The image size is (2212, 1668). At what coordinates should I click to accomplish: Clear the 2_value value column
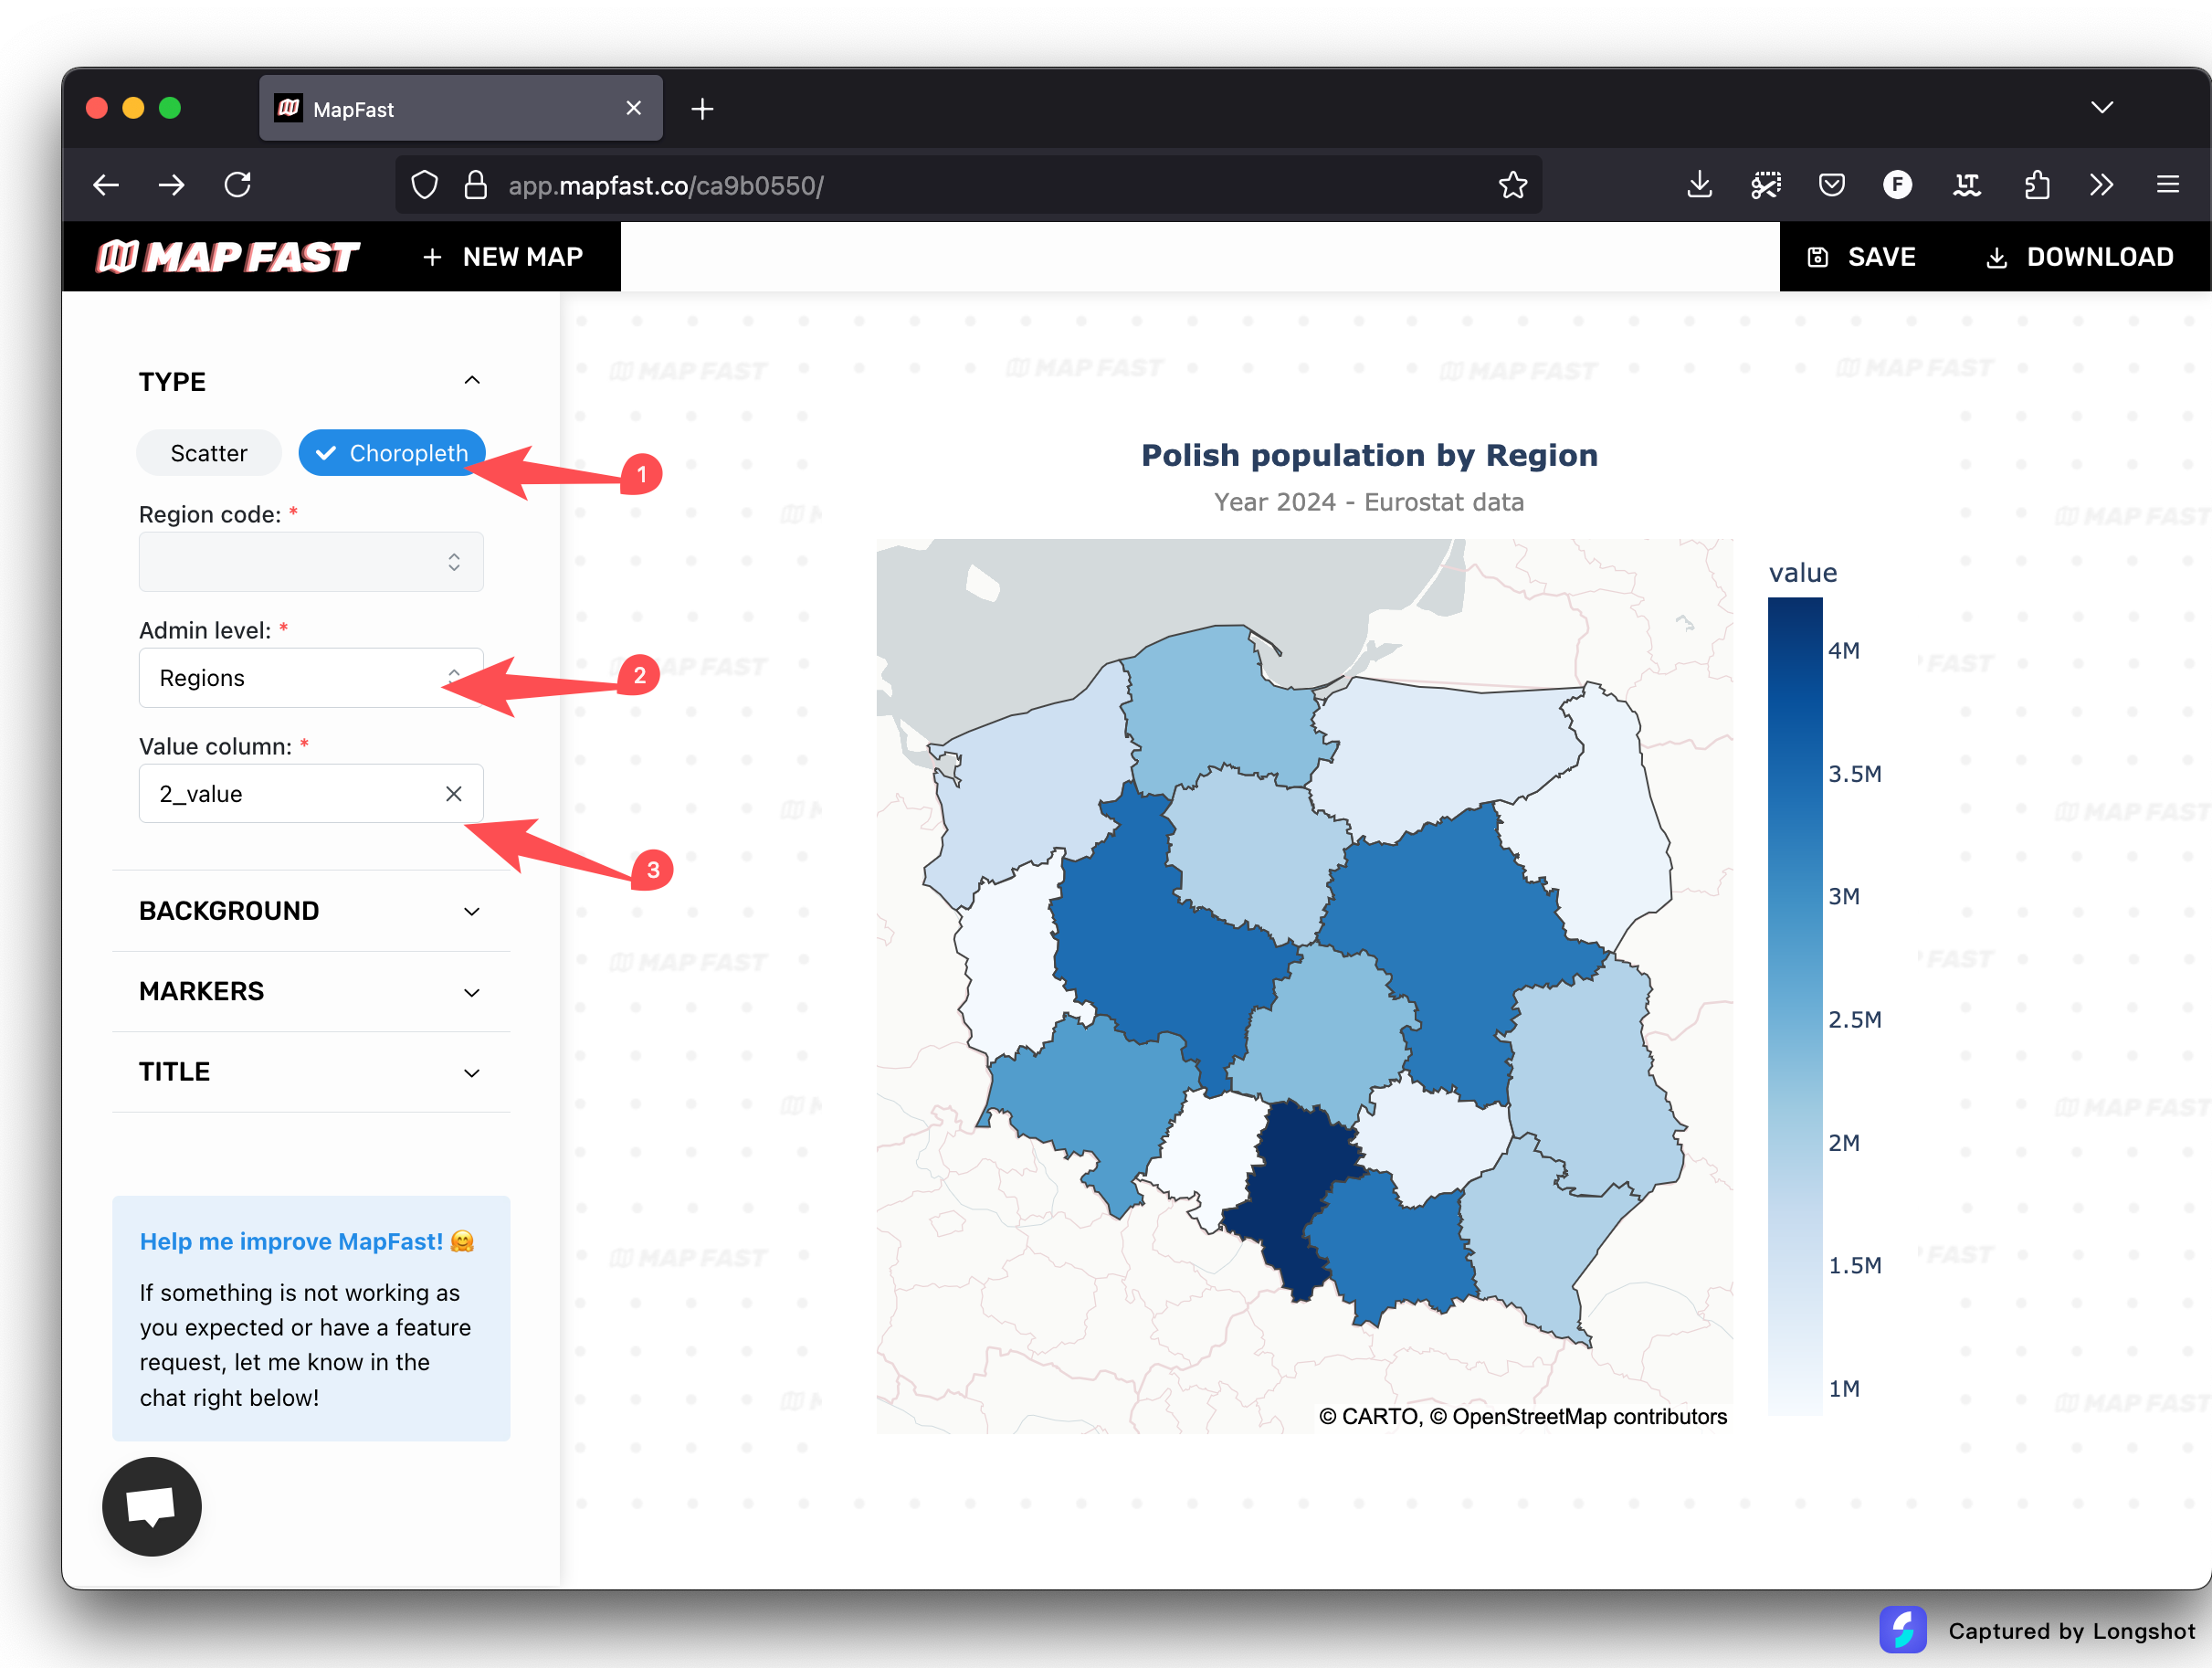pos(453,794)
